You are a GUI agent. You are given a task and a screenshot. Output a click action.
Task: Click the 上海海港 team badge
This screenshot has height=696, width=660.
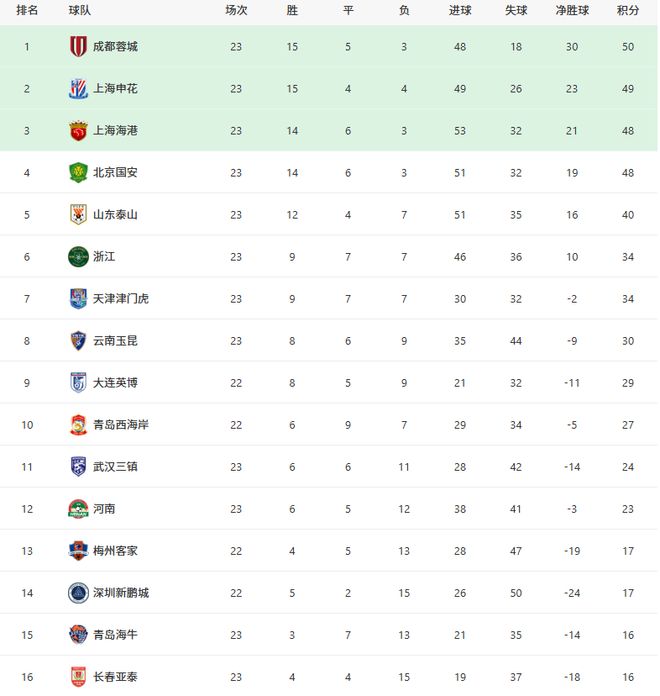(x=78, y=130)
